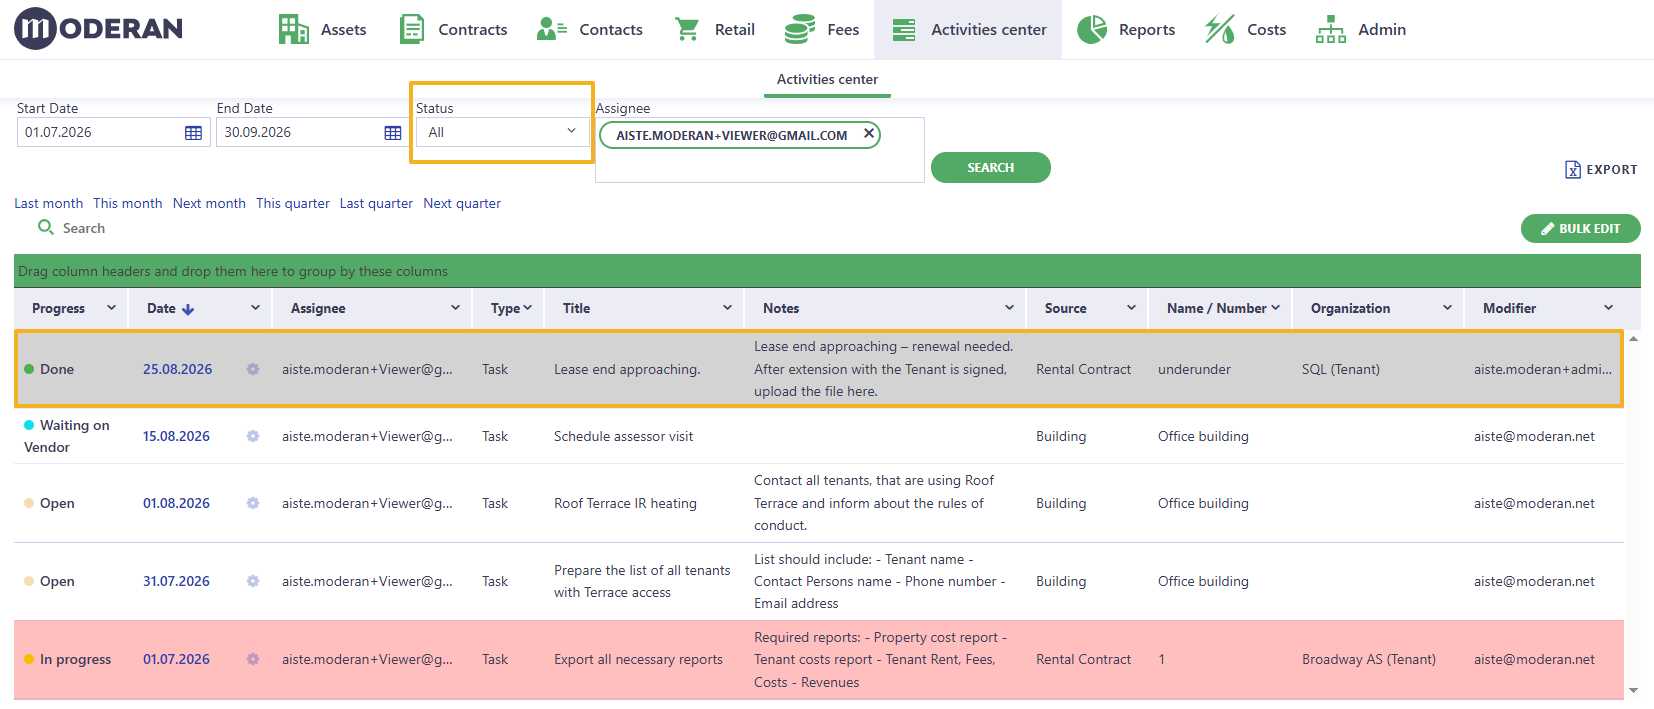Expand the Assignee column menu
Image resolution: width=1654 pixels, height=709 pixels.
[455, 308]
